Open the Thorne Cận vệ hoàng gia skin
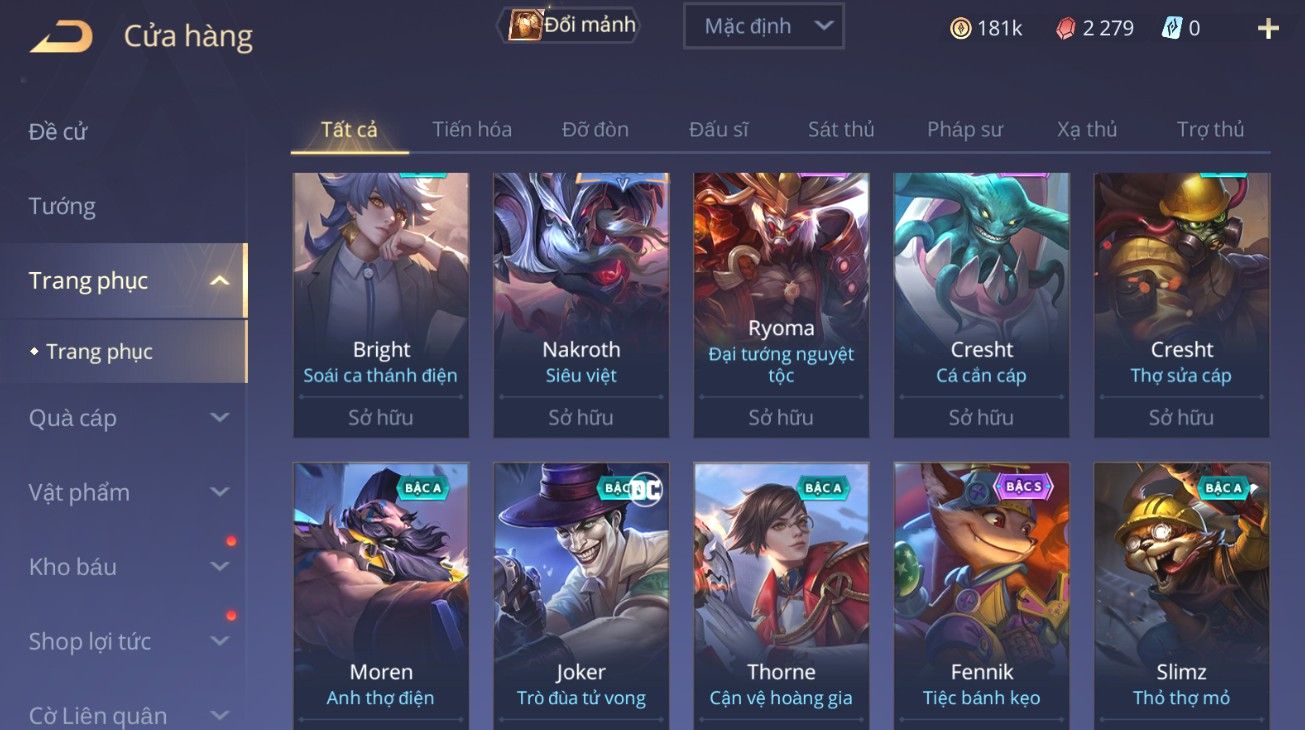The height and width of the screenshot is (730, 1305). [781, 596]
